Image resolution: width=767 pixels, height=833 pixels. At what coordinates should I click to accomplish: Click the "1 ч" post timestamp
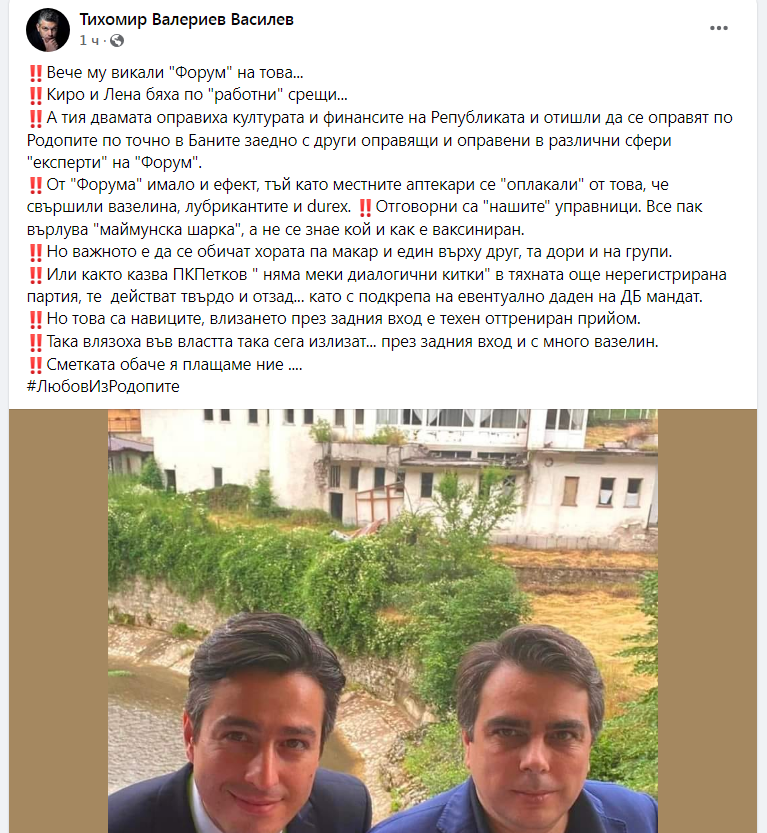click(89, 40)
